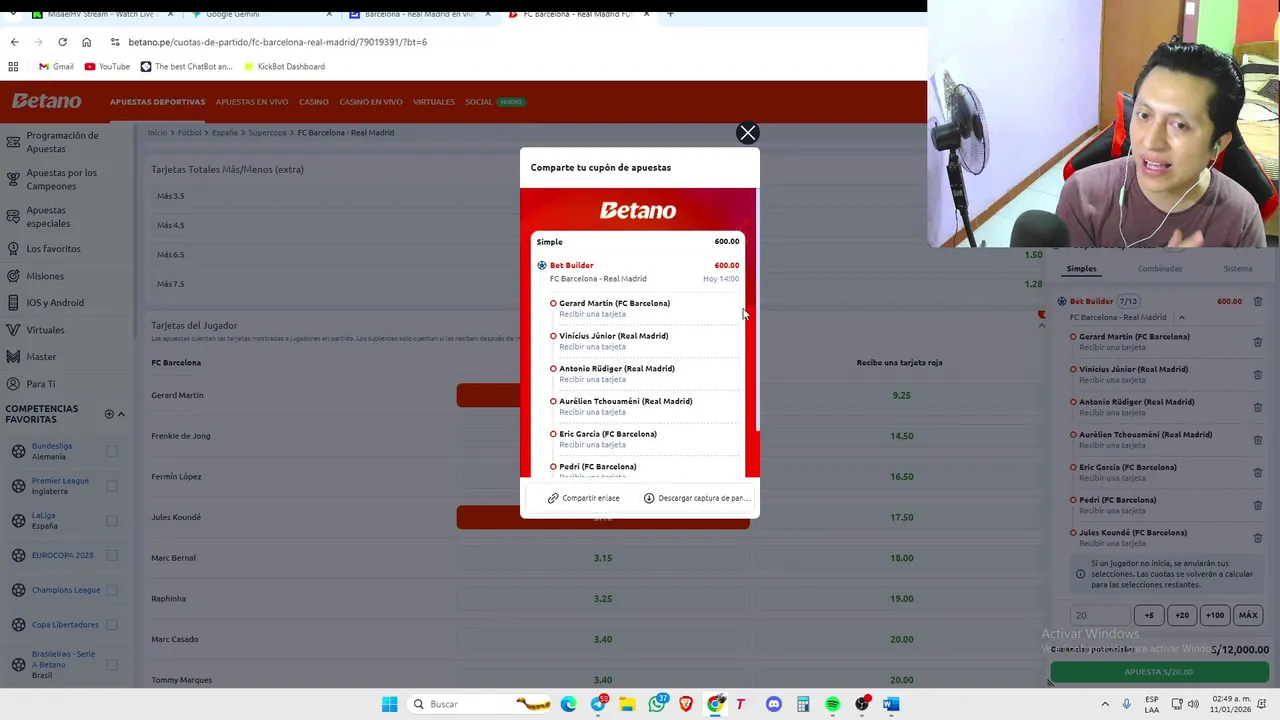This screenshot has width=1280, height=720.
Task: Open Apuestas en vivo menu
Action: coord(252,102)
